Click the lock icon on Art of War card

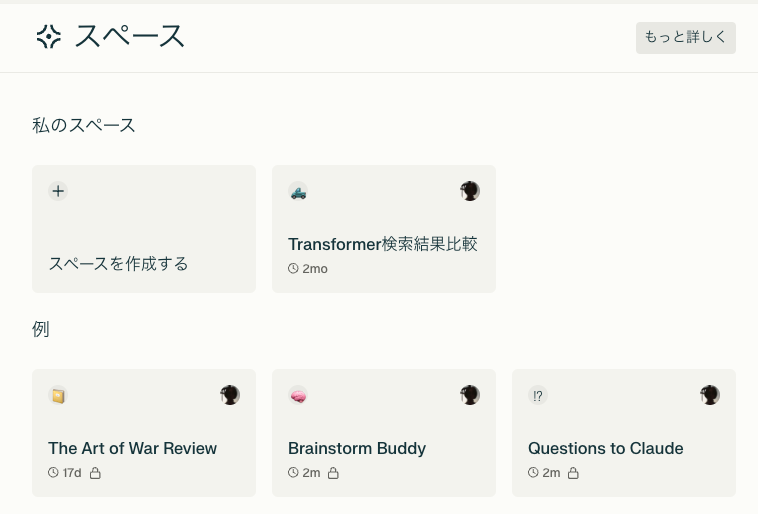click(95, 473)
